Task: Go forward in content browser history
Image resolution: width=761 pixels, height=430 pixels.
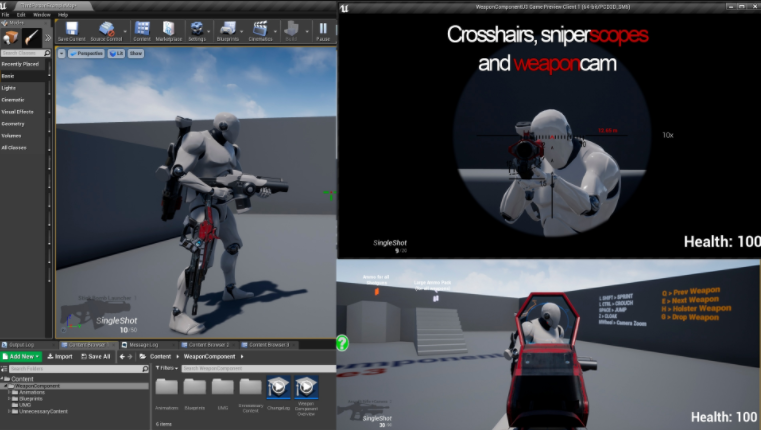Action: pyautogui.click(x=130, y=357)
